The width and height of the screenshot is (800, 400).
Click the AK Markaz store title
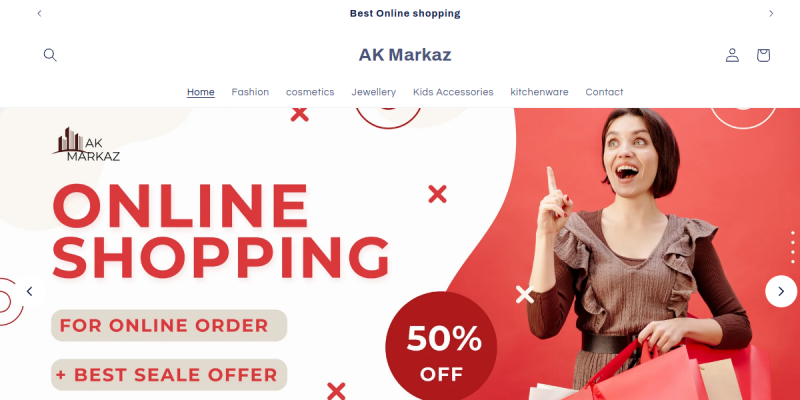(x=405, y=55)
